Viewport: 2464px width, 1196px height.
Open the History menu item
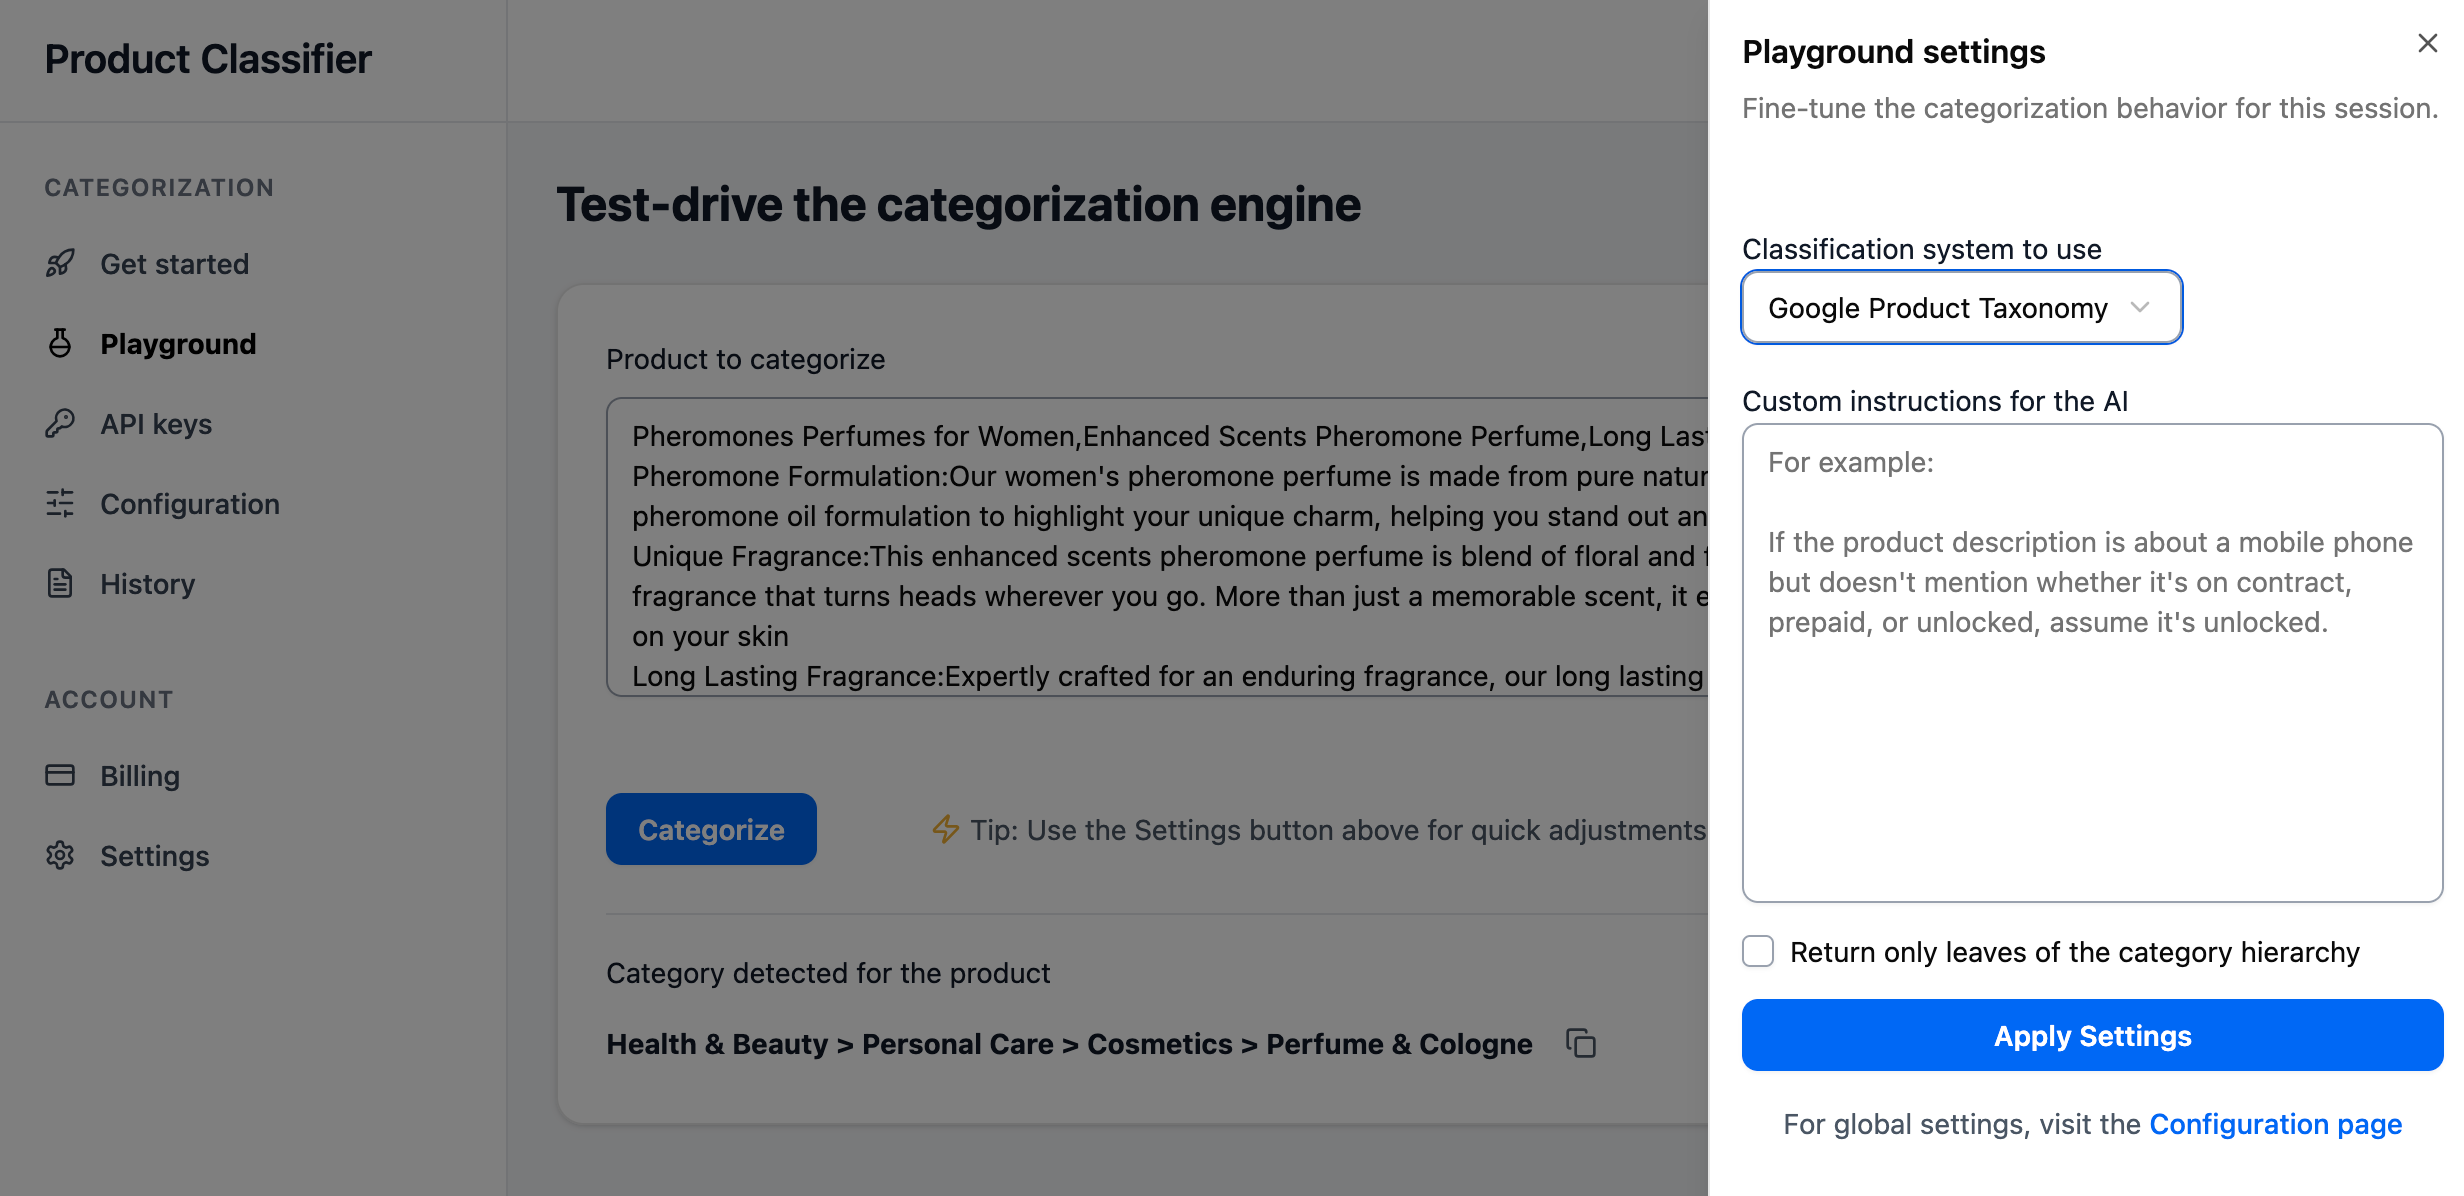[147, 584]
